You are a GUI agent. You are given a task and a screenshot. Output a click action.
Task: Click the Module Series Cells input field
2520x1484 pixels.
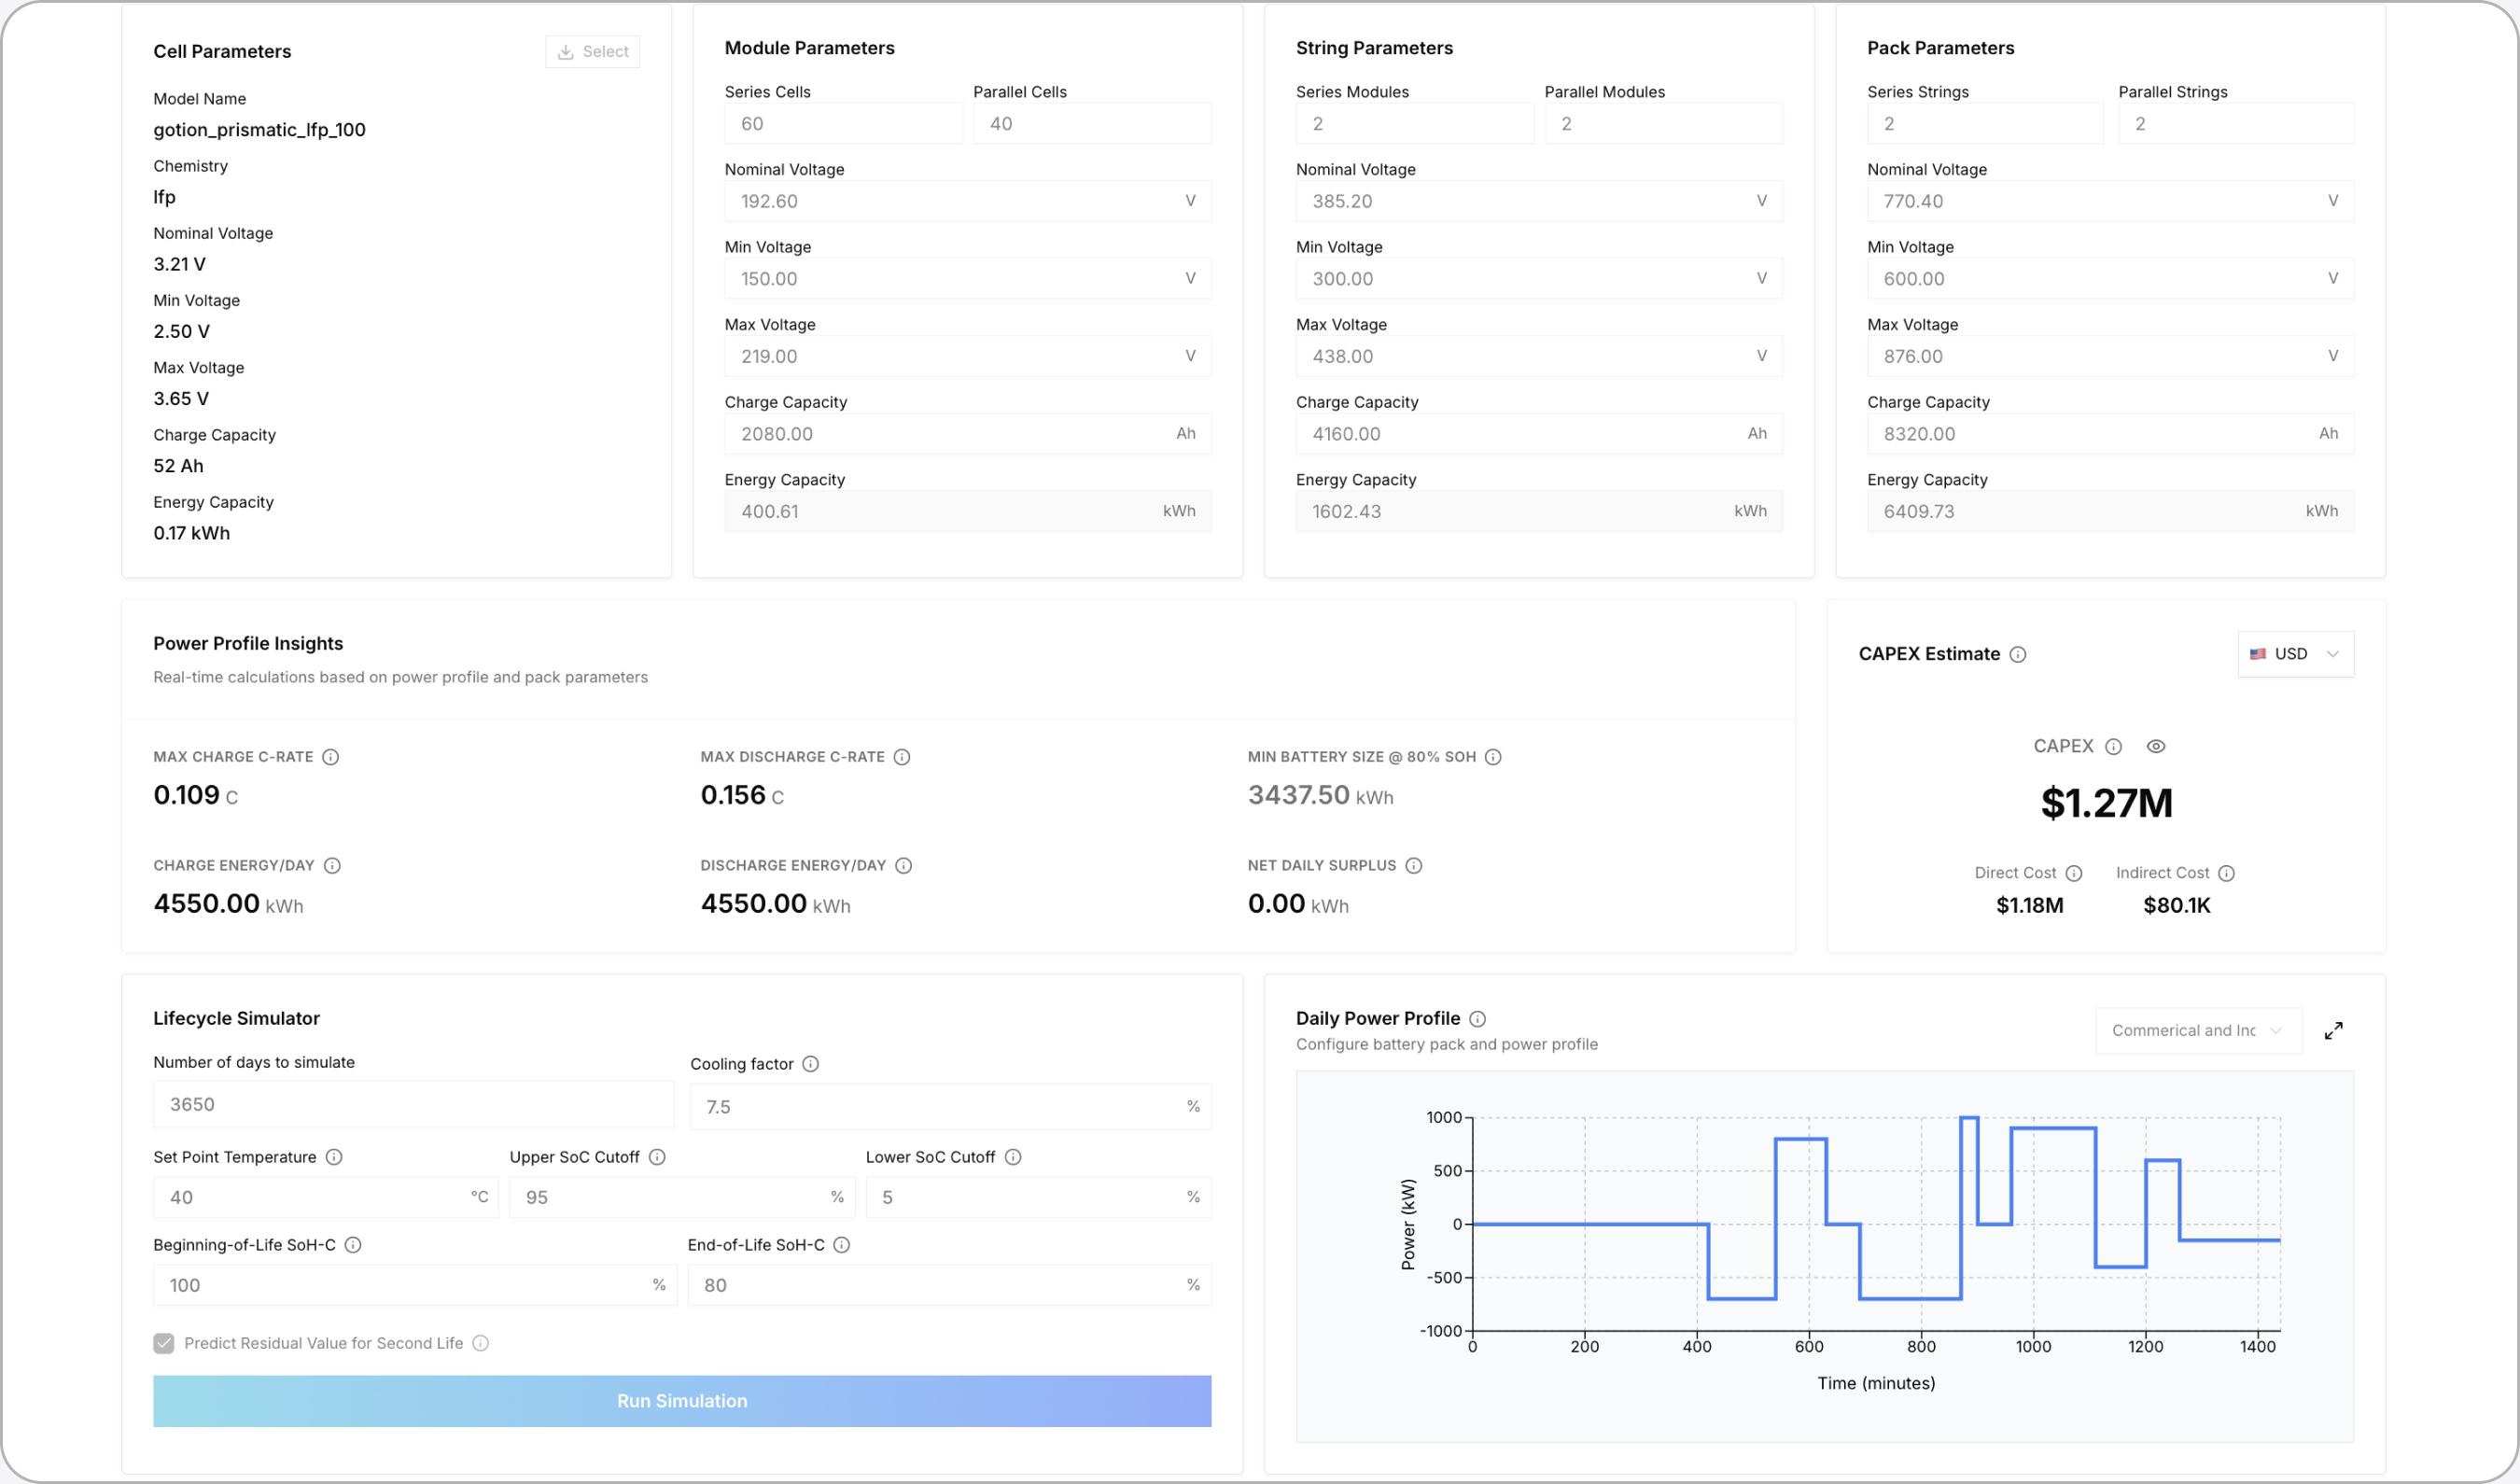click(844, 124)
